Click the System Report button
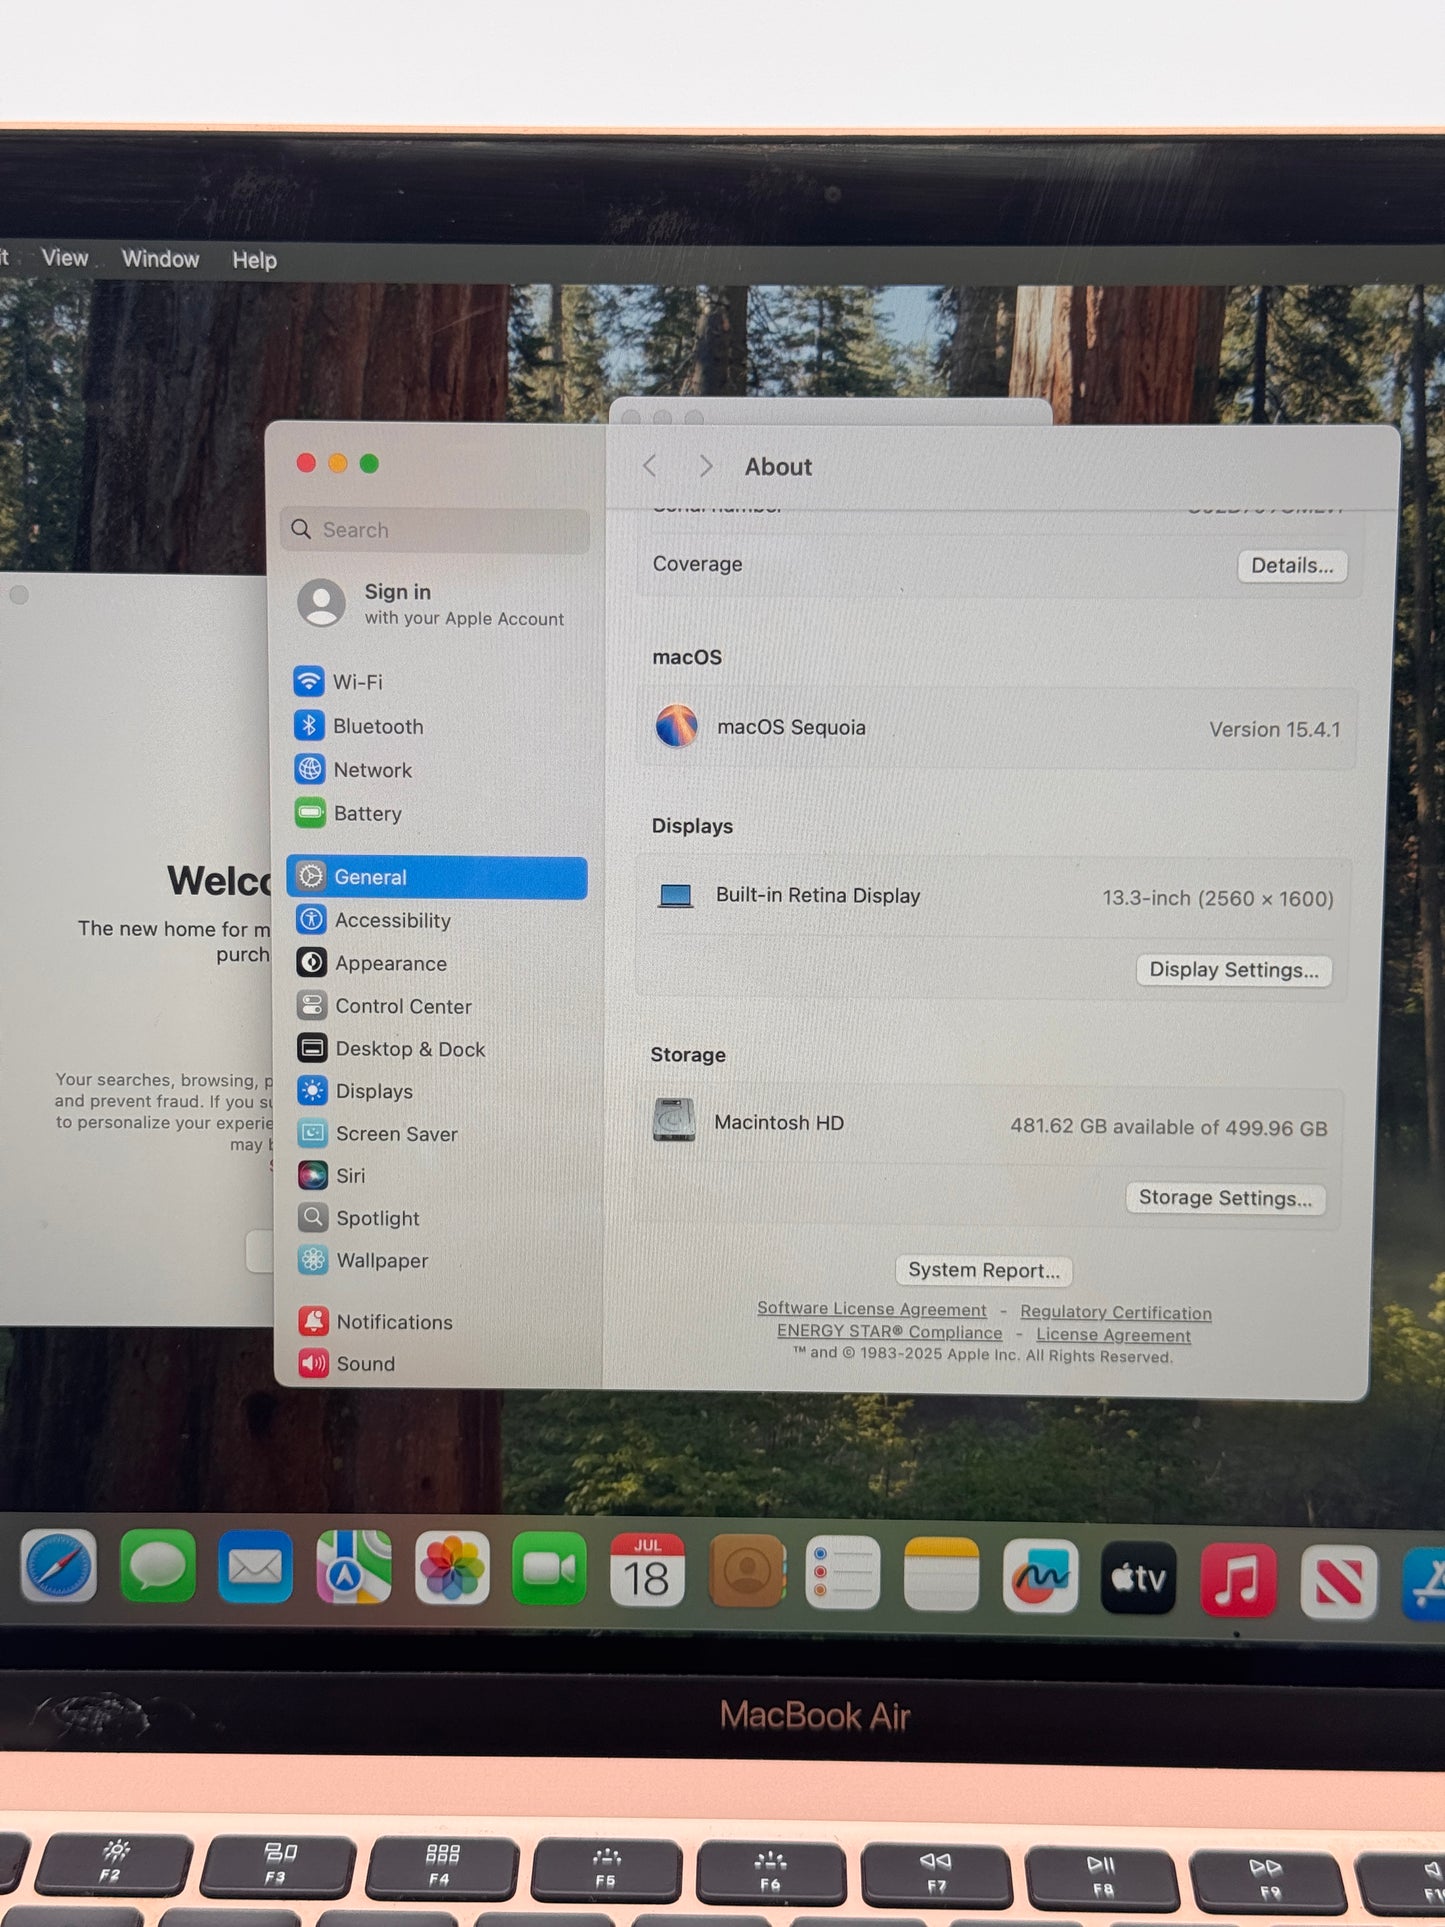Viewport: 1445px width, 1927px height. [984, 1270]
